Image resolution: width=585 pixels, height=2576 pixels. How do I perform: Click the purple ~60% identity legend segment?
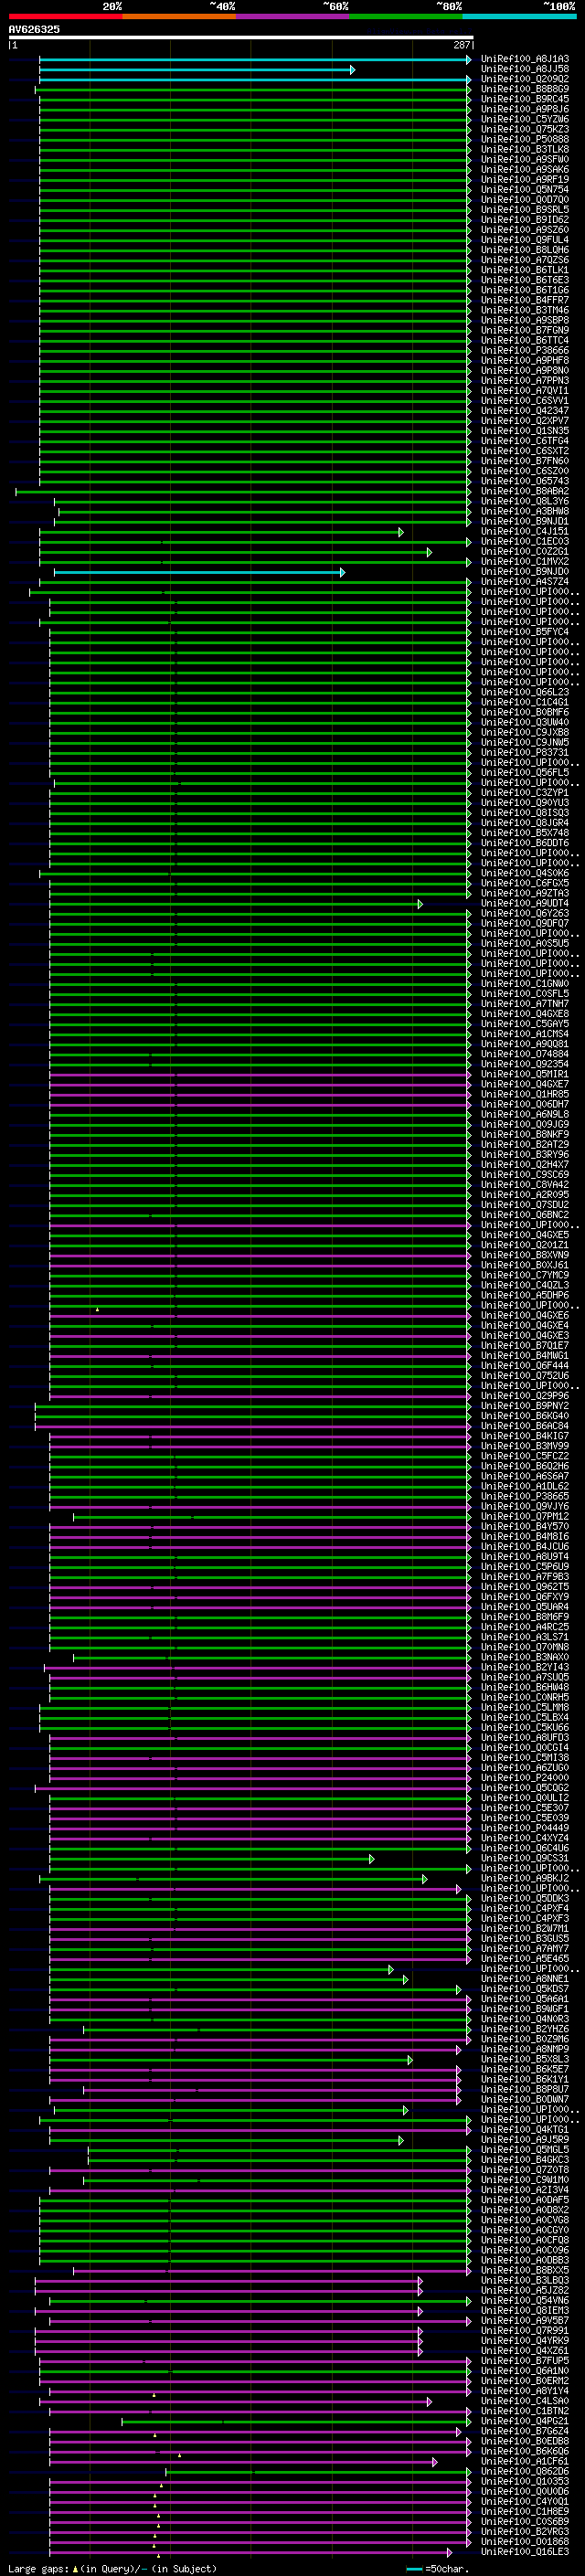pos(293,16)
